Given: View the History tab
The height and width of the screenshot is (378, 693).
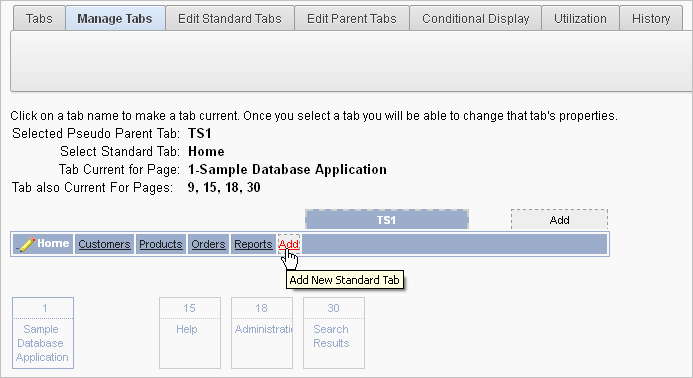Looking at the screenshot, I should click(x=651, y=19).
